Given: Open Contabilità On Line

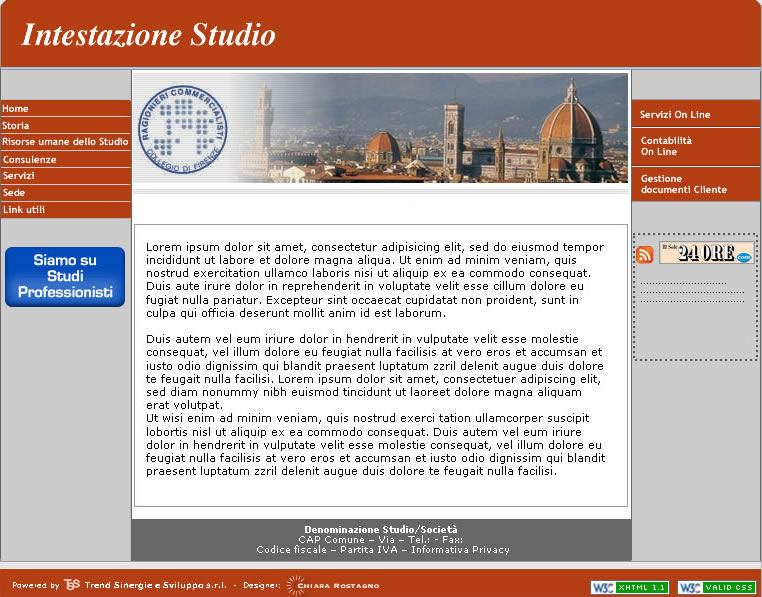Looking at the screenshot, I should tap(696, 146).
